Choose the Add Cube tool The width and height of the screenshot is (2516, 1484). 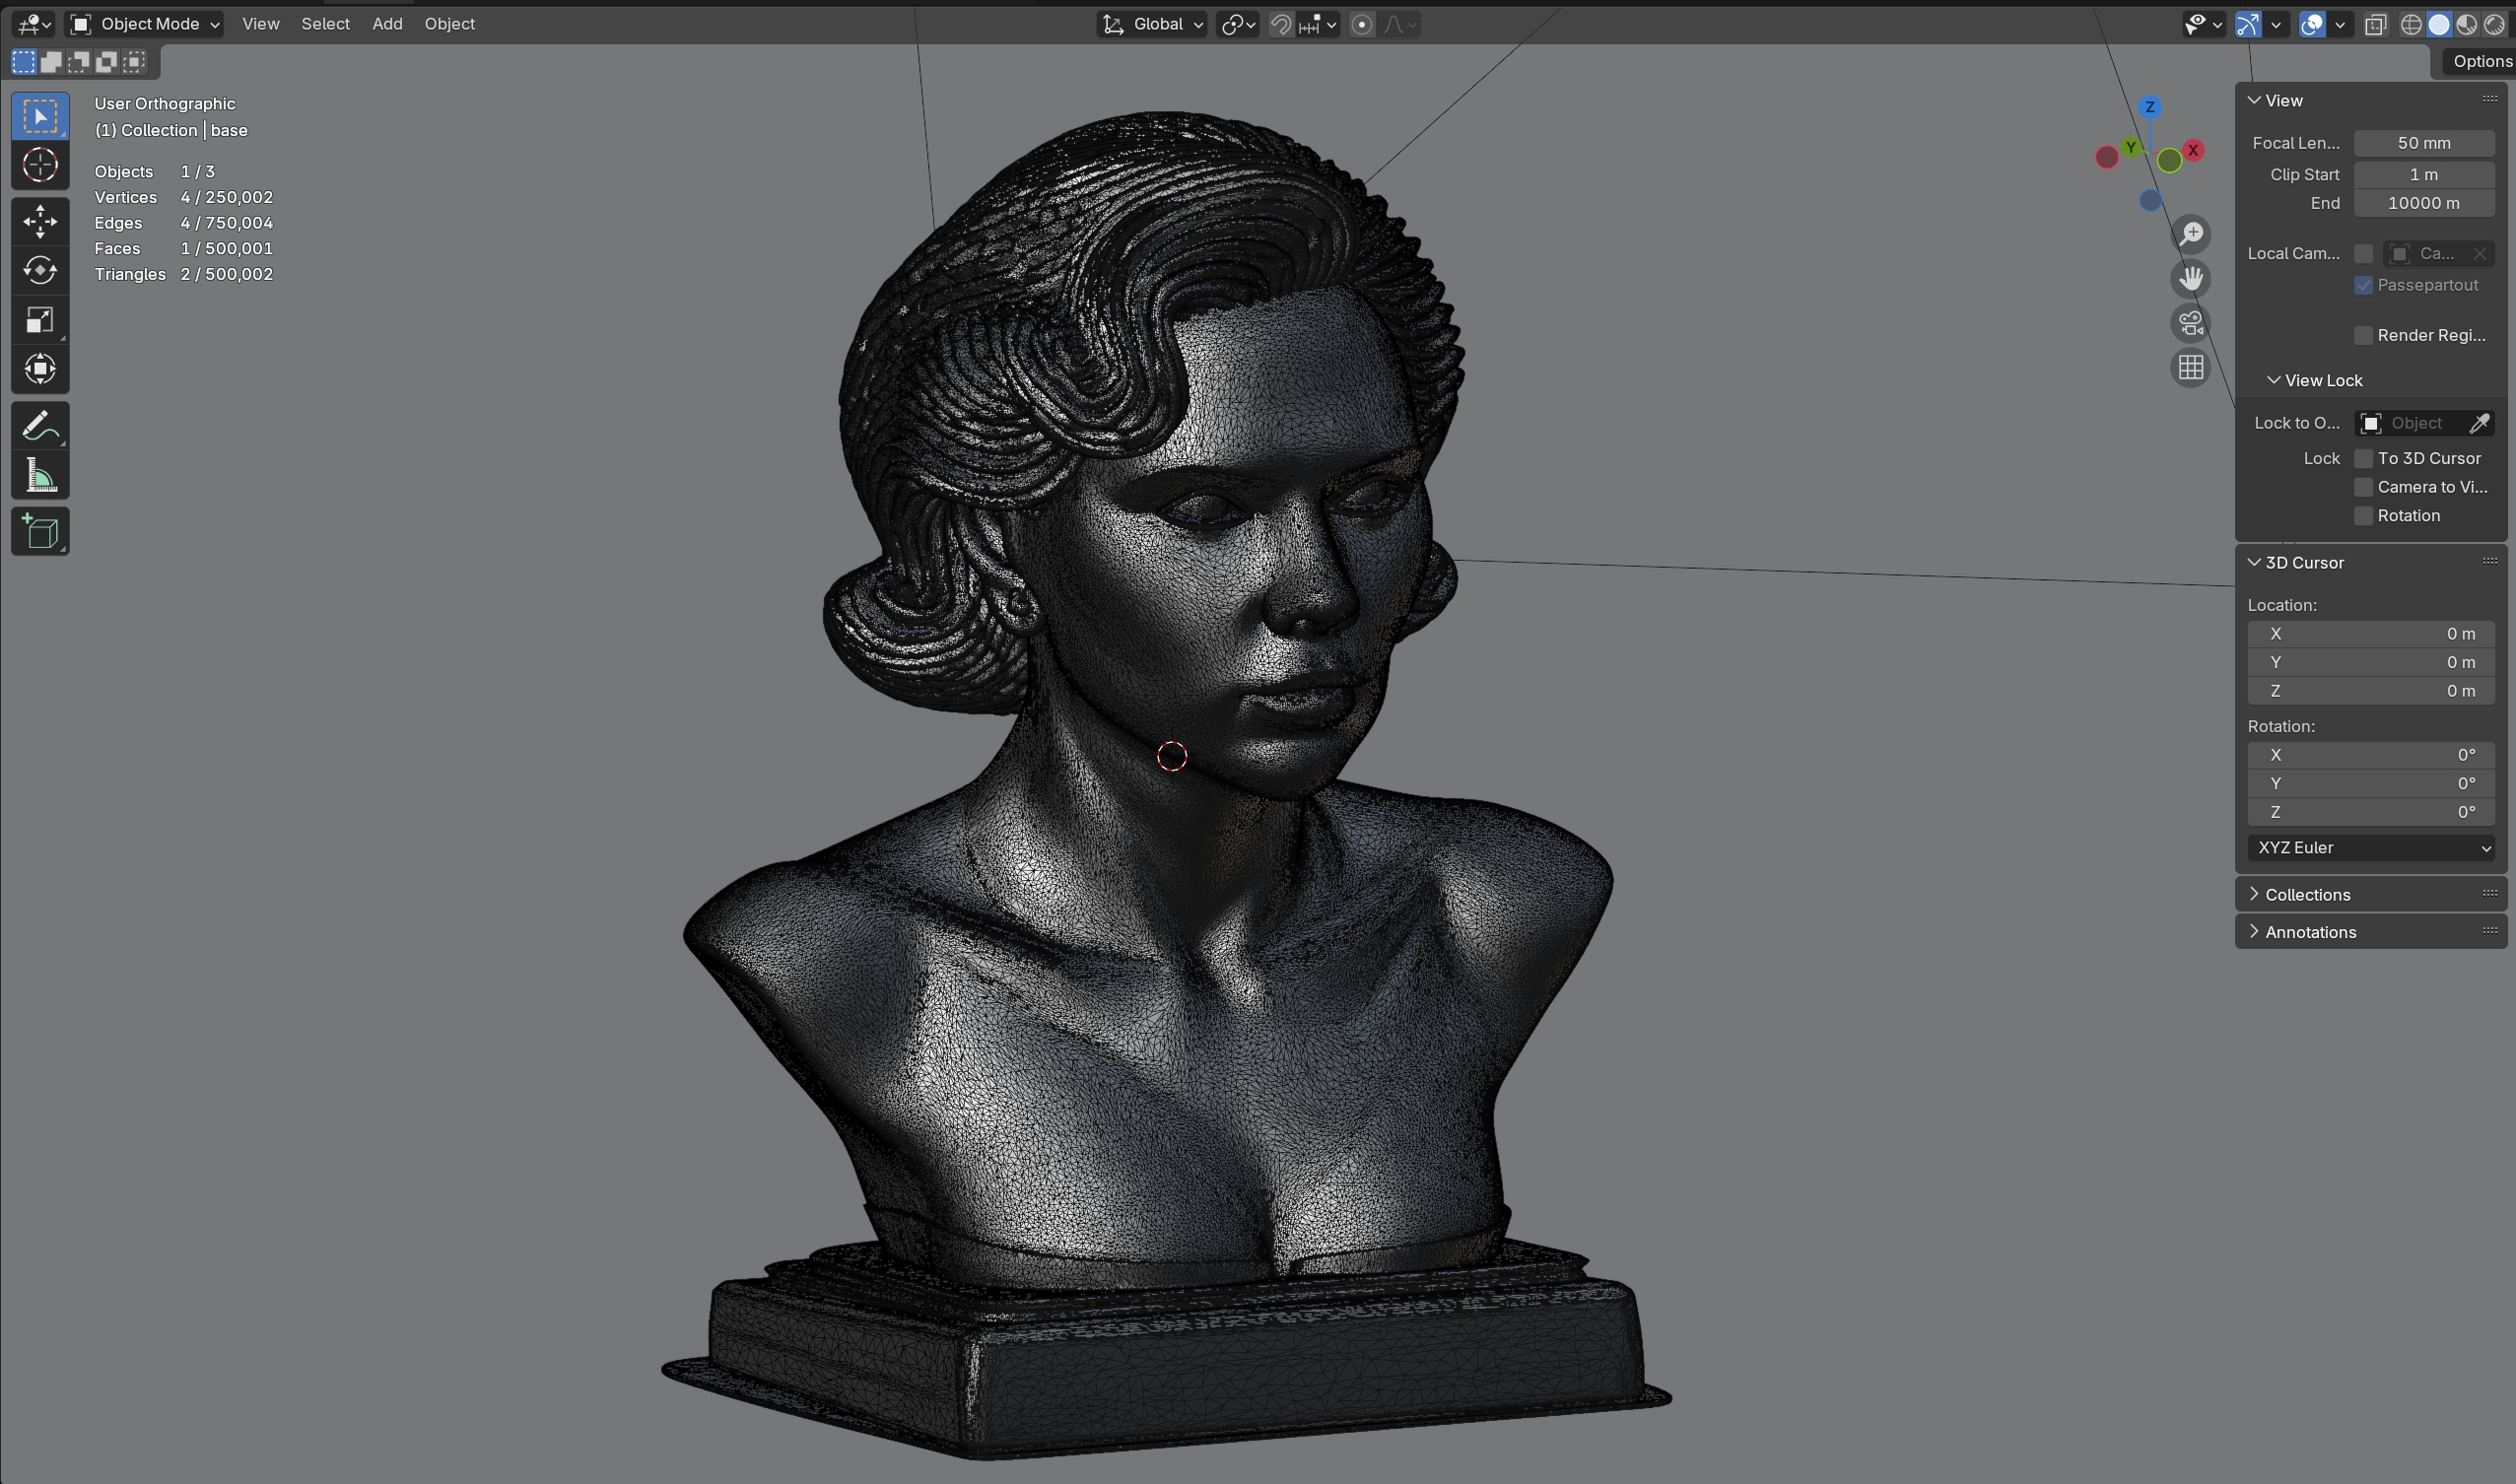[40, 532]
